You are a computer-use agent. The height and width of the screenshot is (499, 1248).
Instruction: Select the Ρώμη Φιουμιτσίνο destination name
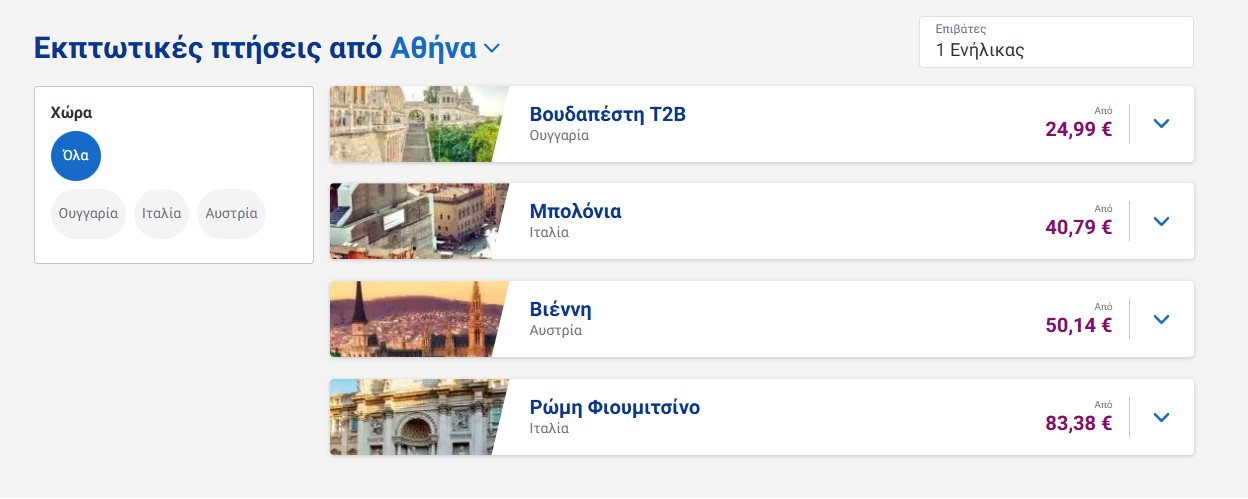tap(614, 408)
